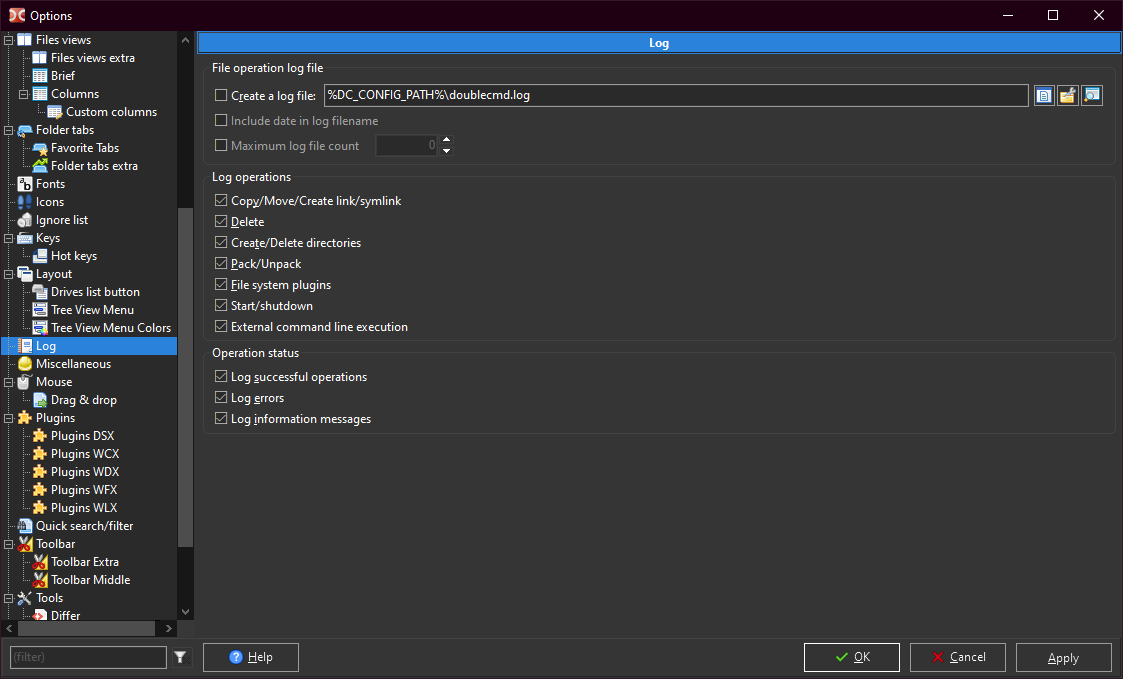This screenshot has width=1123, height=679.
Task: Toggle the Log errors checkbox
Action: point(222,398)
